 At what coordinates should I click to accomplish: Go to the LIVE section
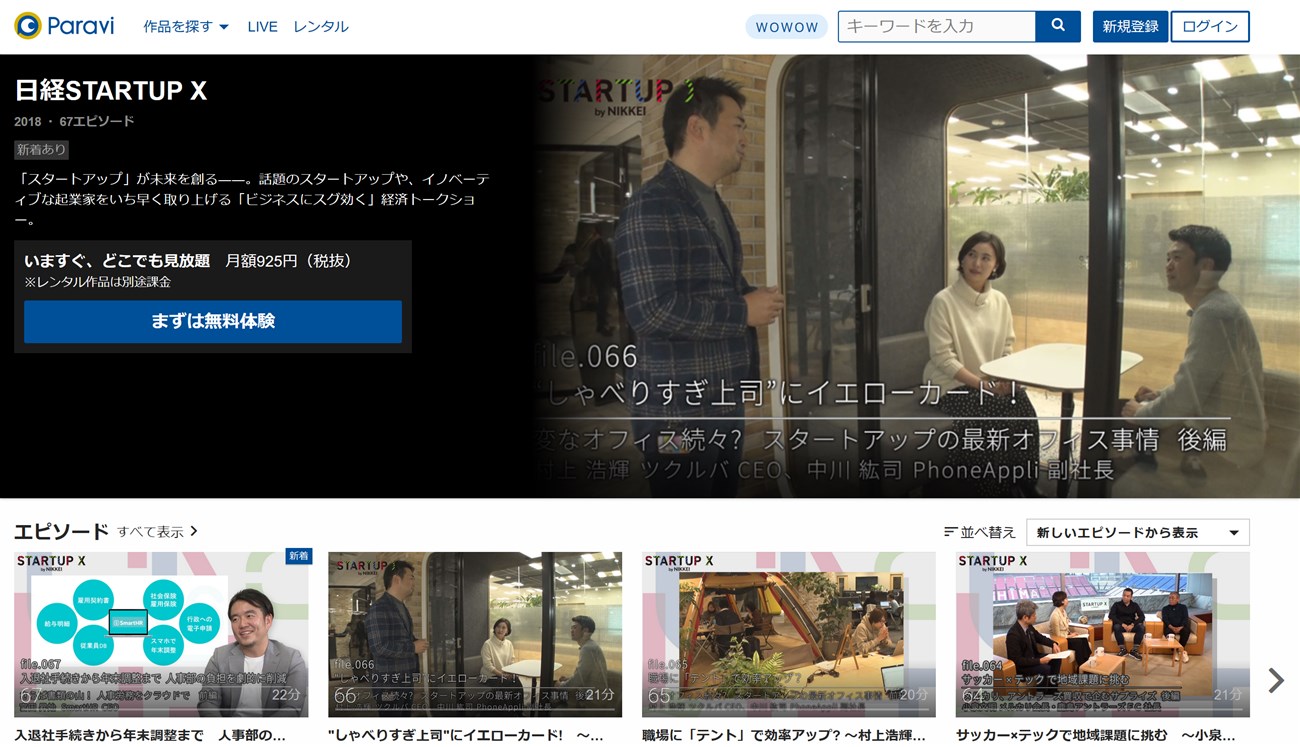262,27
